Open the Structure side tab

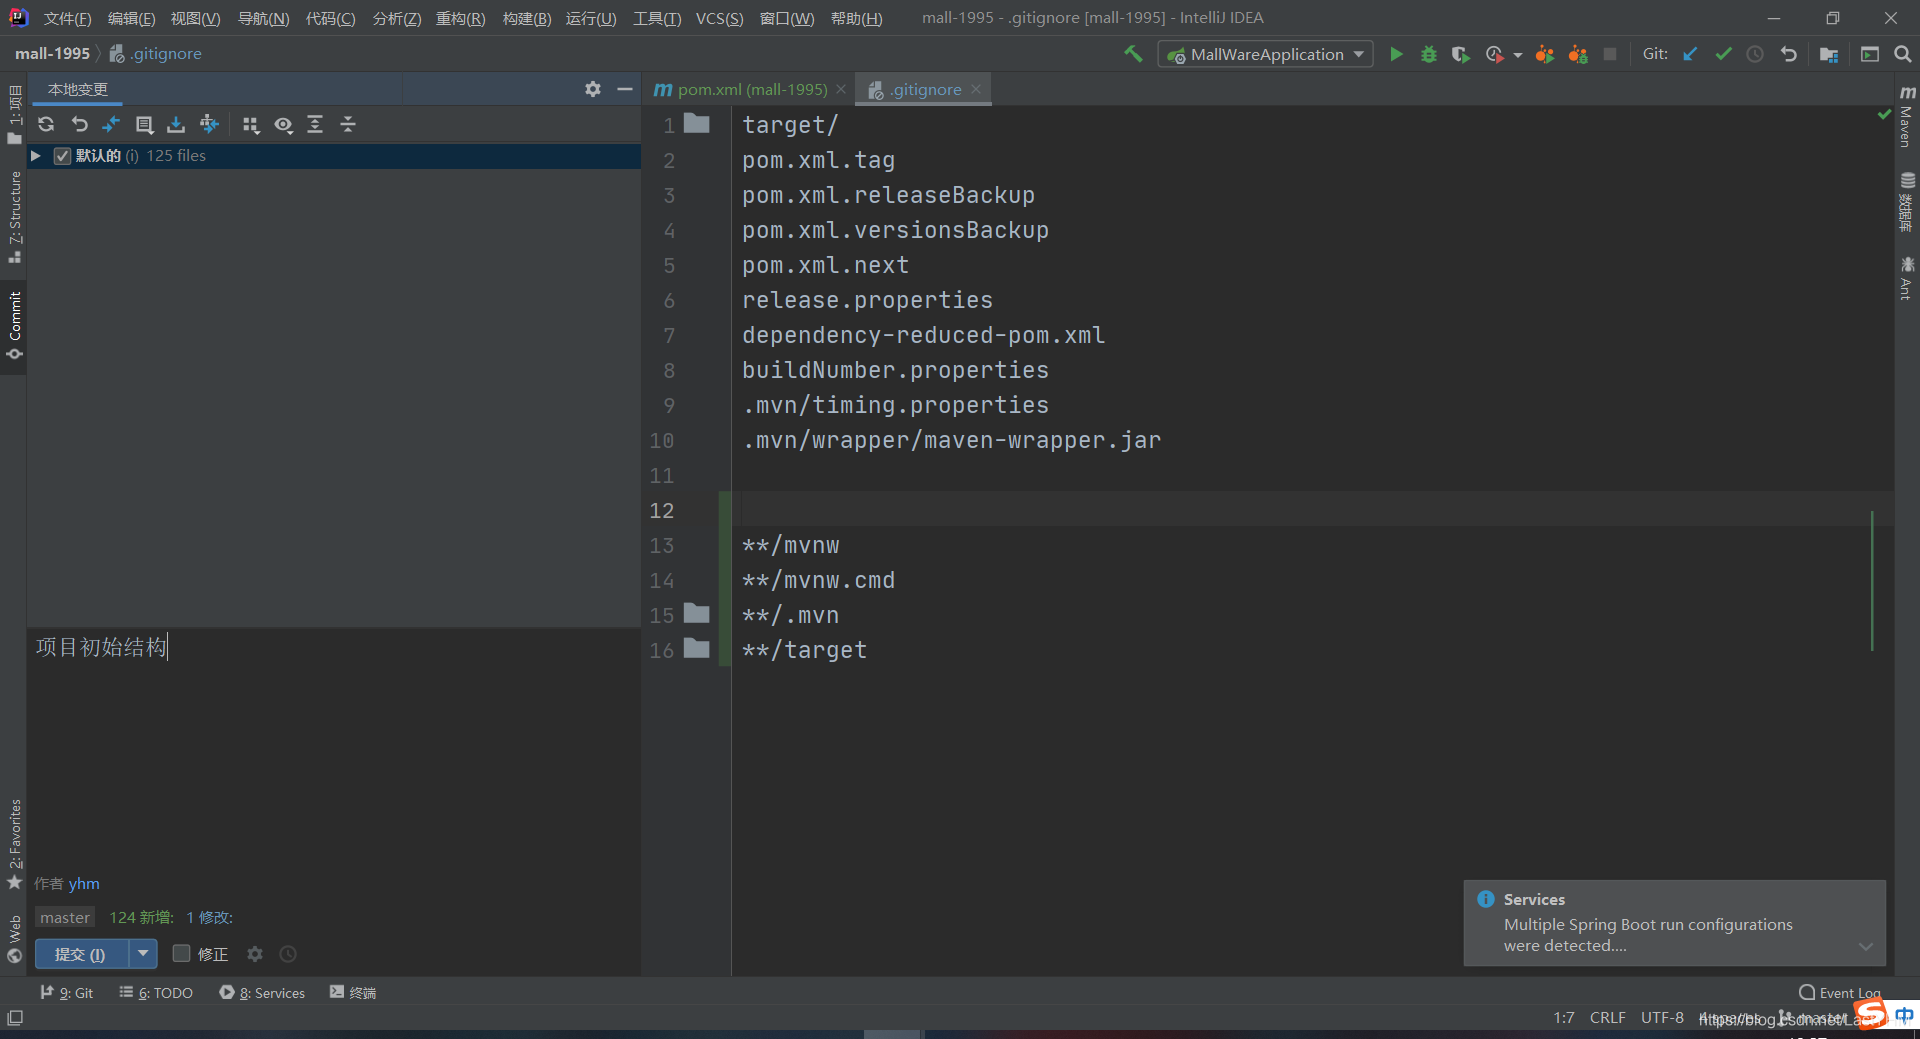point(15,217)
